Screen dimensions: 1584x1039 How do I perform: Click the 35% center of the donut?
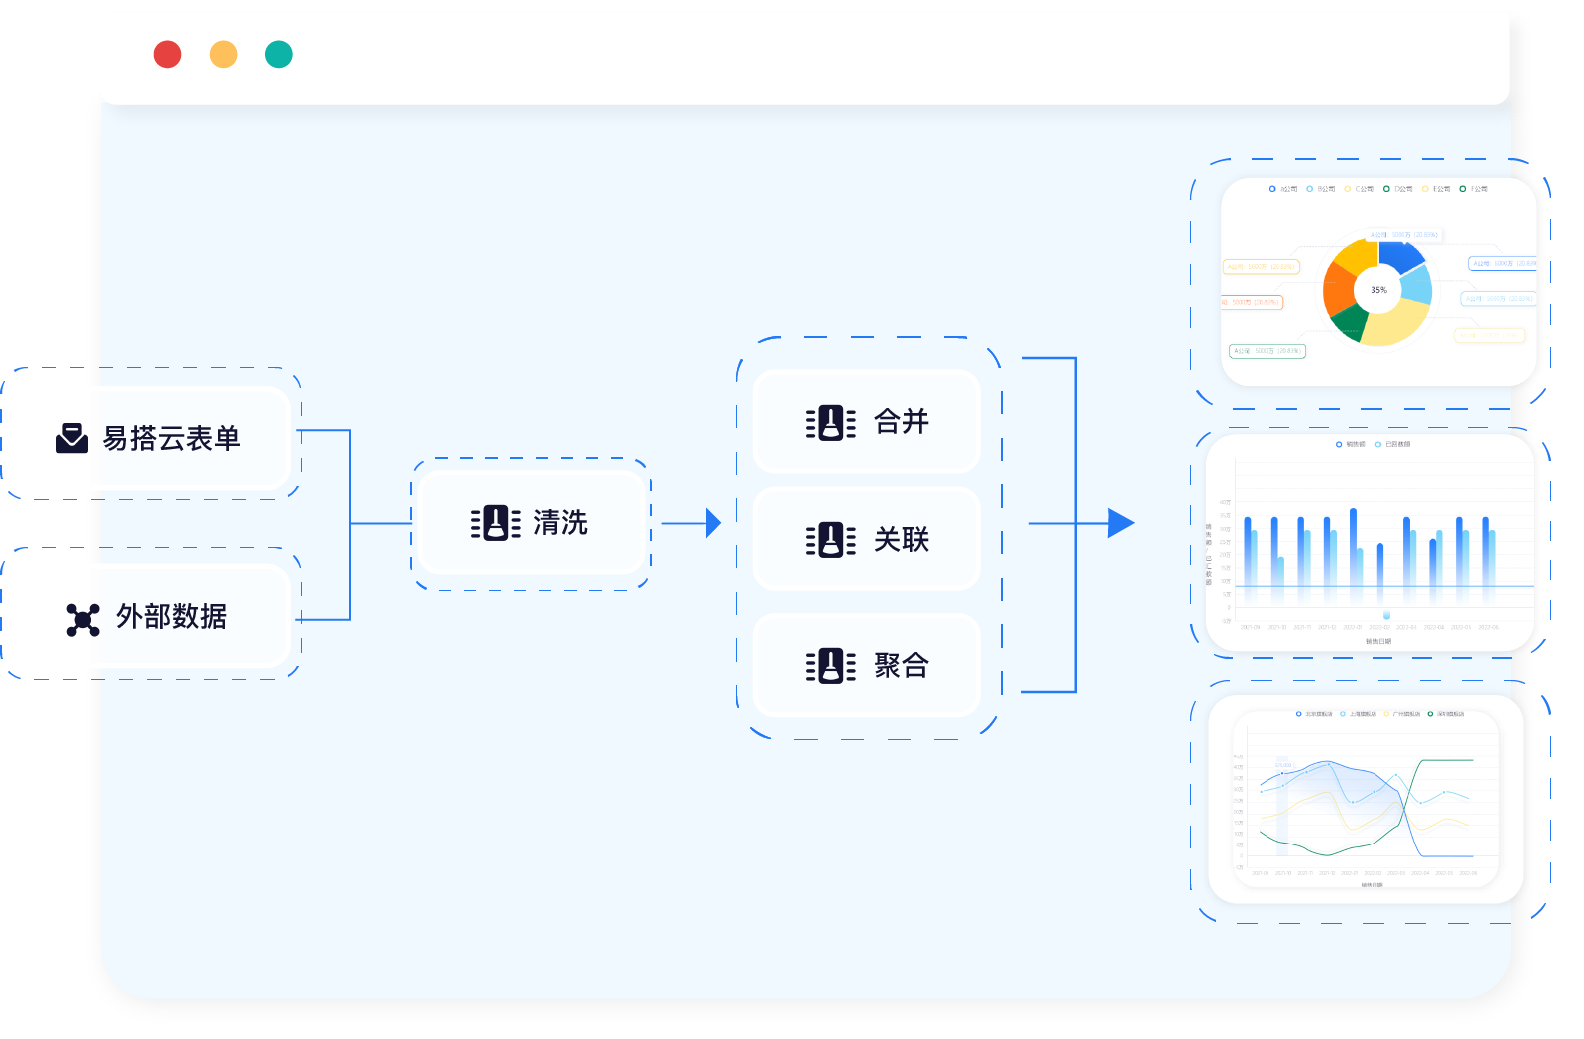pos(1379,290)
